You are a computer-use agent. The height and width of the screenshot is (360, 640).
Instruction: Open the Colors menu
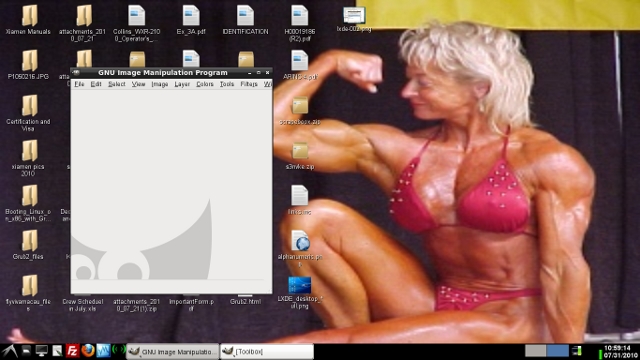(205, 84)
